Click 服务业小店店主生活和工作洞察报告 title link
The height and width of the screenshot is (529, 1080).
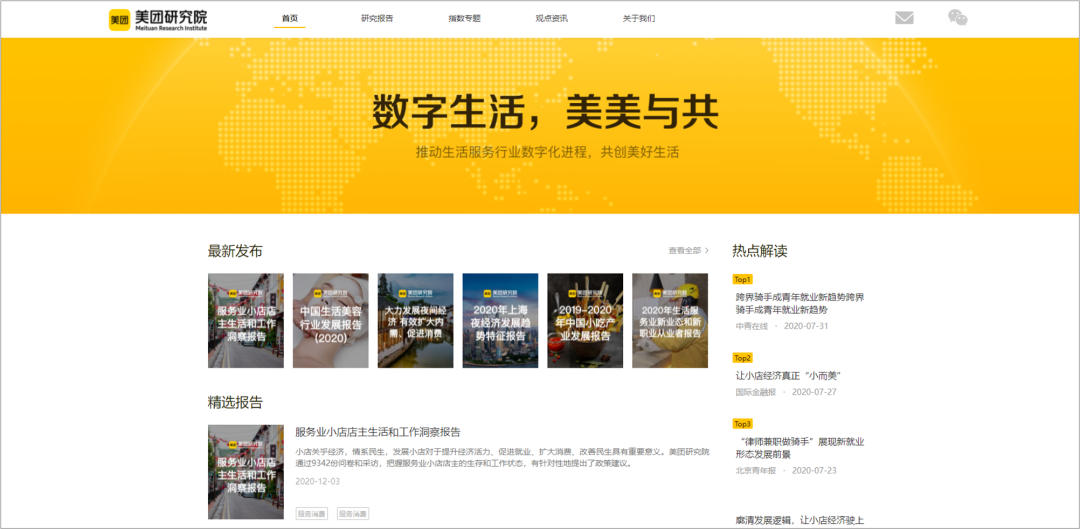coord(377,432)
